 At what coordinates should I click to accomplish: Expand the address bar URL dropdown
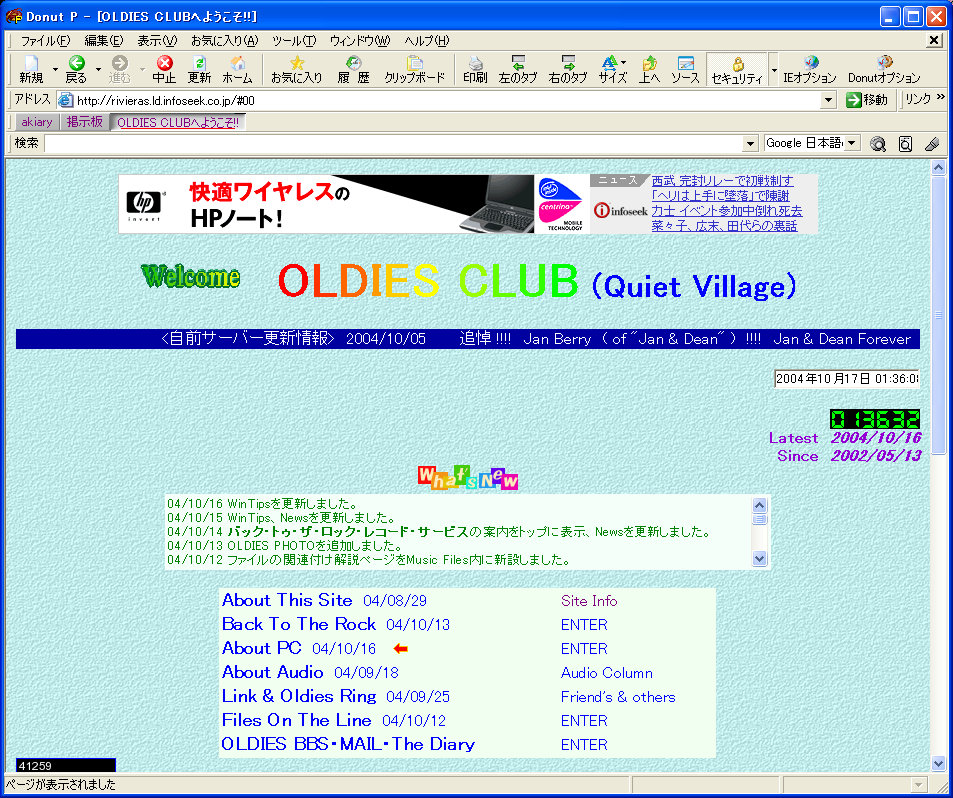[x=828, y=100]
